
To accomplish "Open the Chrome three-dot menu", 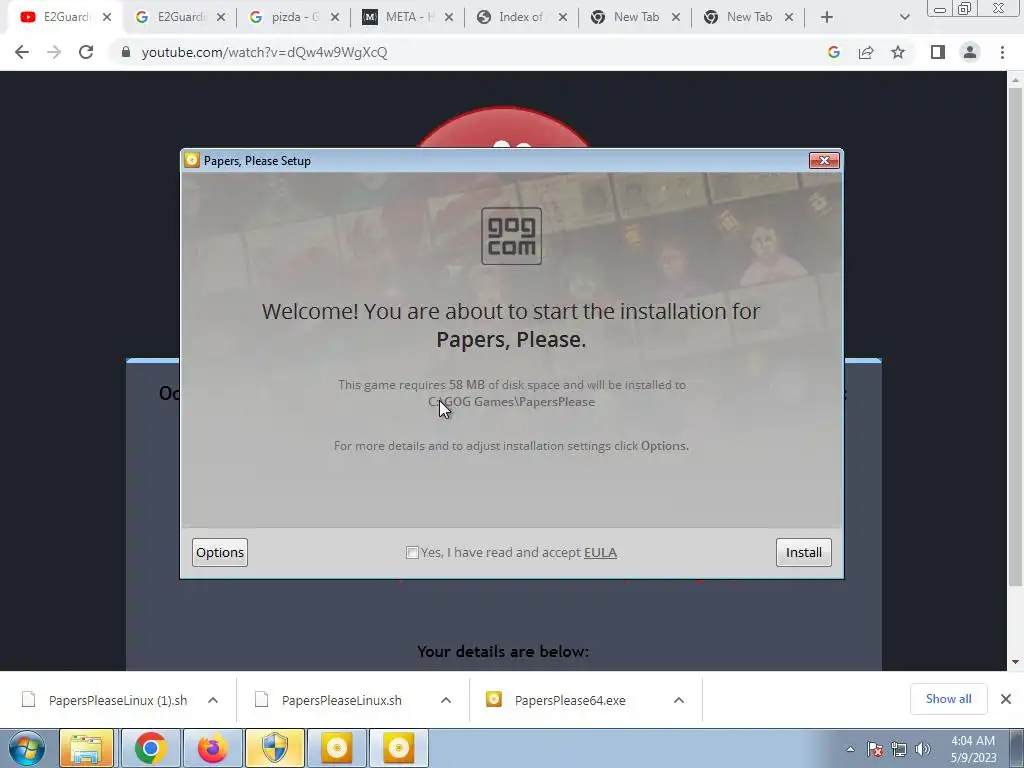I will pyautogui.click(x=1002, y=52).
